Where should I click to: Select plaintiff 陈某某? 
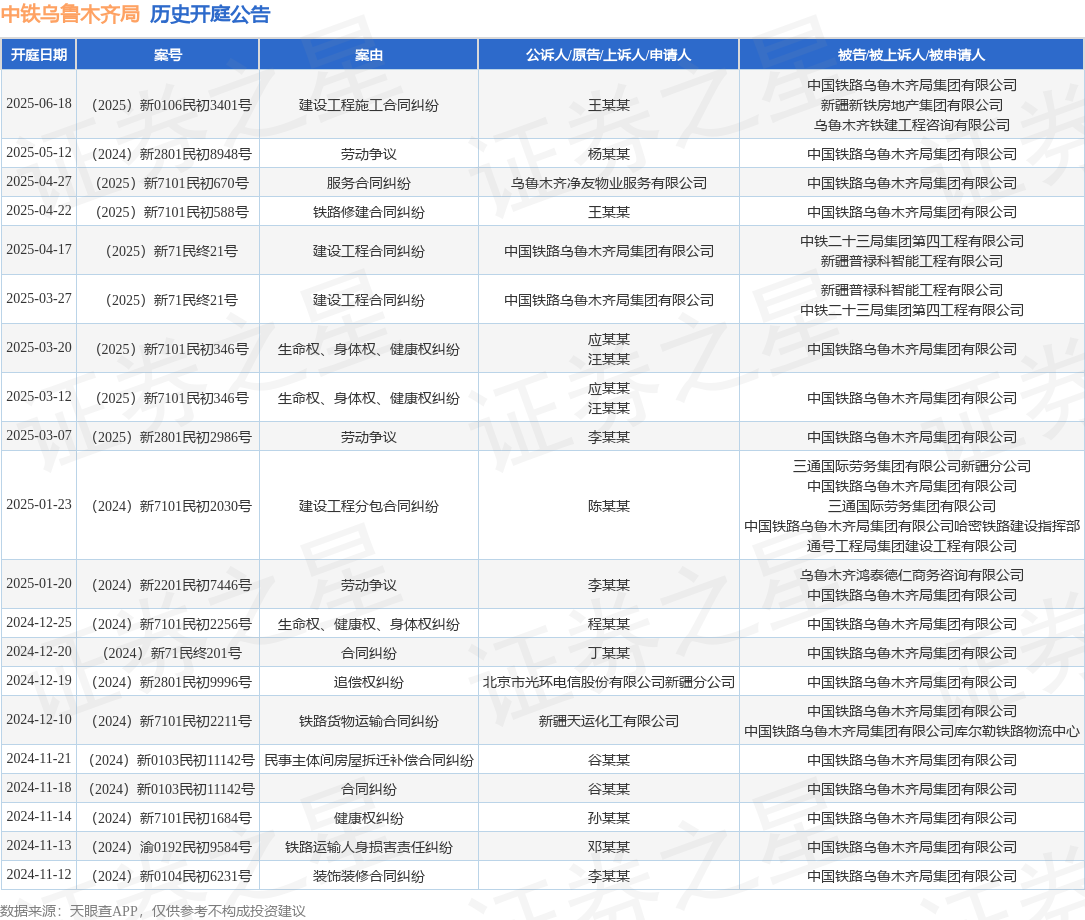609,506
